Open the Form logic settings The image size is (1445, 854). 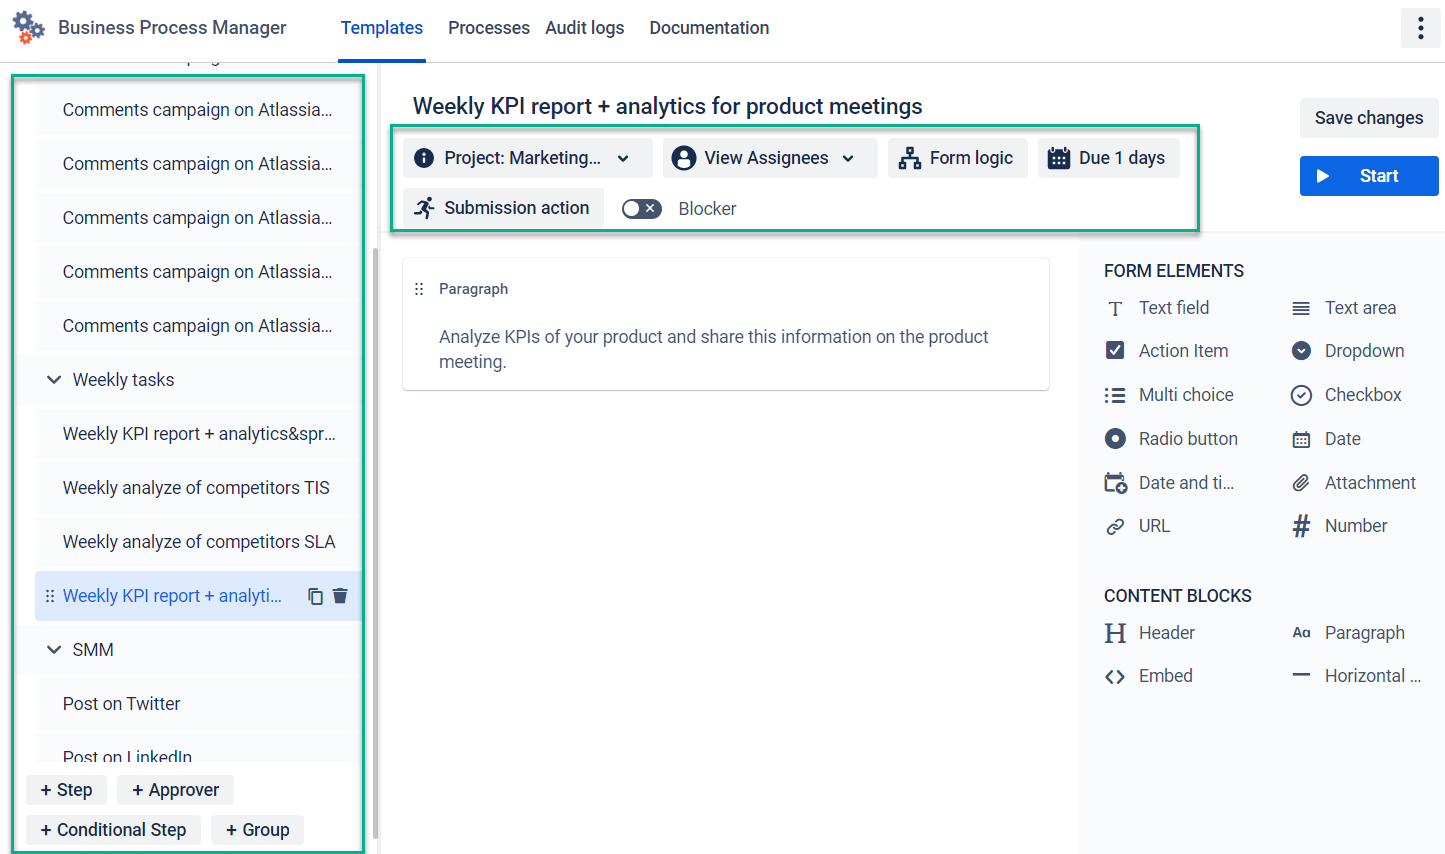(958, 158)
